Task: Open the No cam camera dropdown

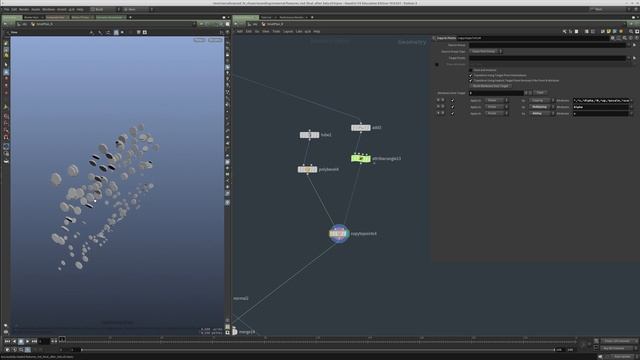Action: (x=215, y=40)
